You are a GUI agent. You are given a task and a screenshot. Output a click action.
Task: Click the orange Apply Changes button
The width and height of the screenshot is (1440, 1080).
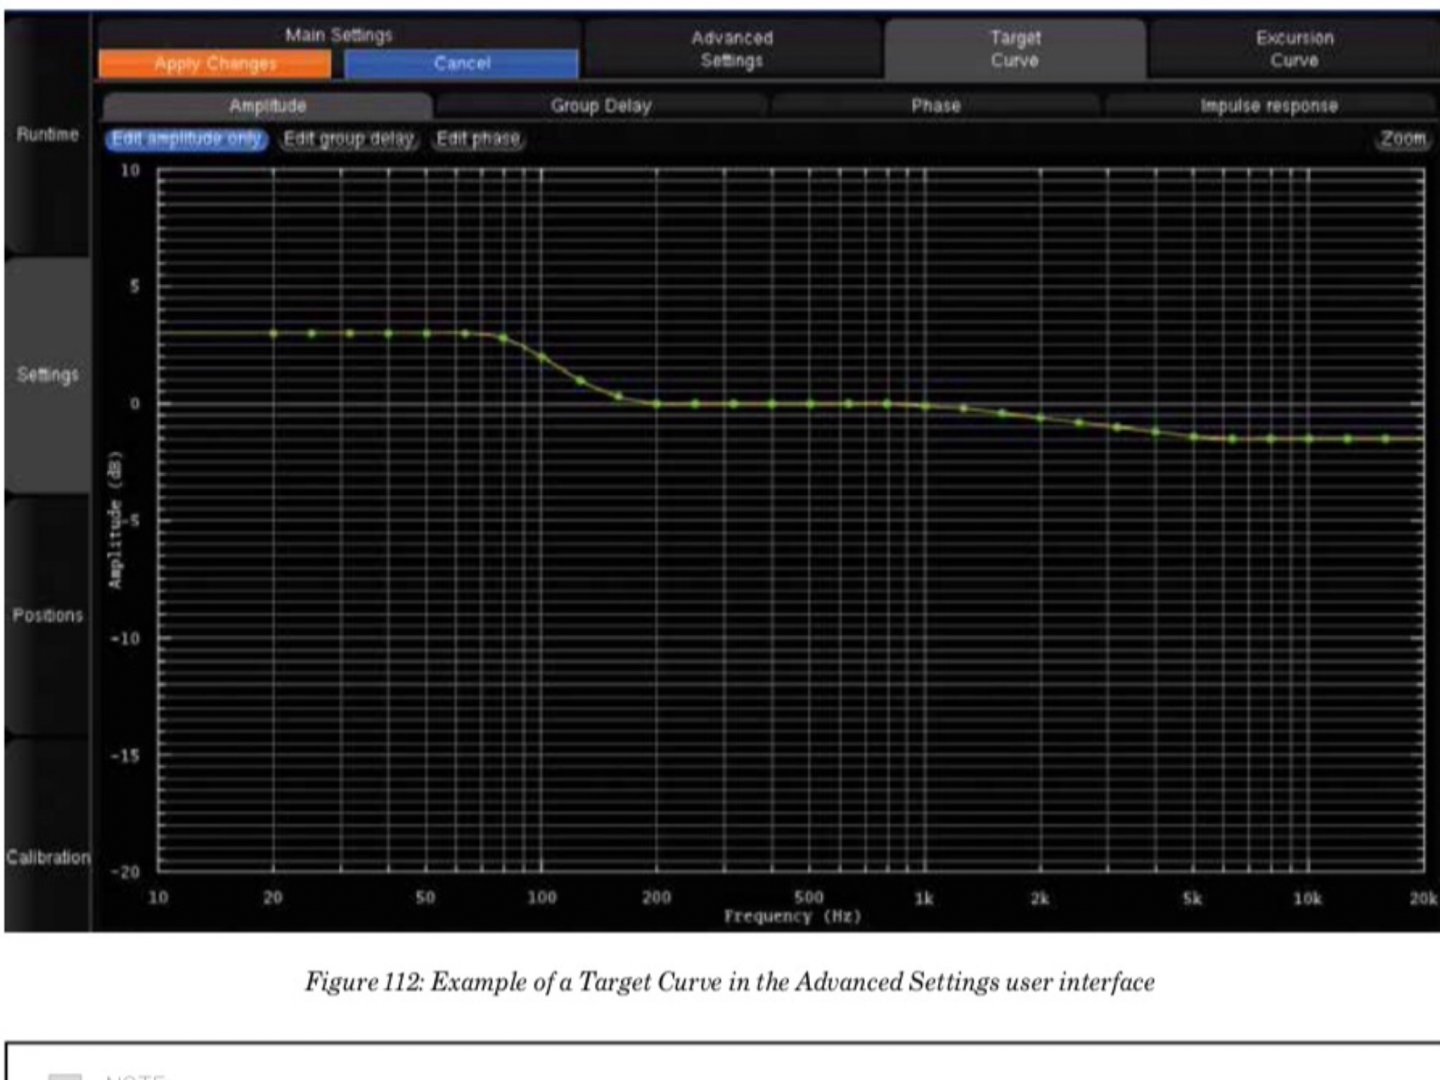tap(215, 64)
